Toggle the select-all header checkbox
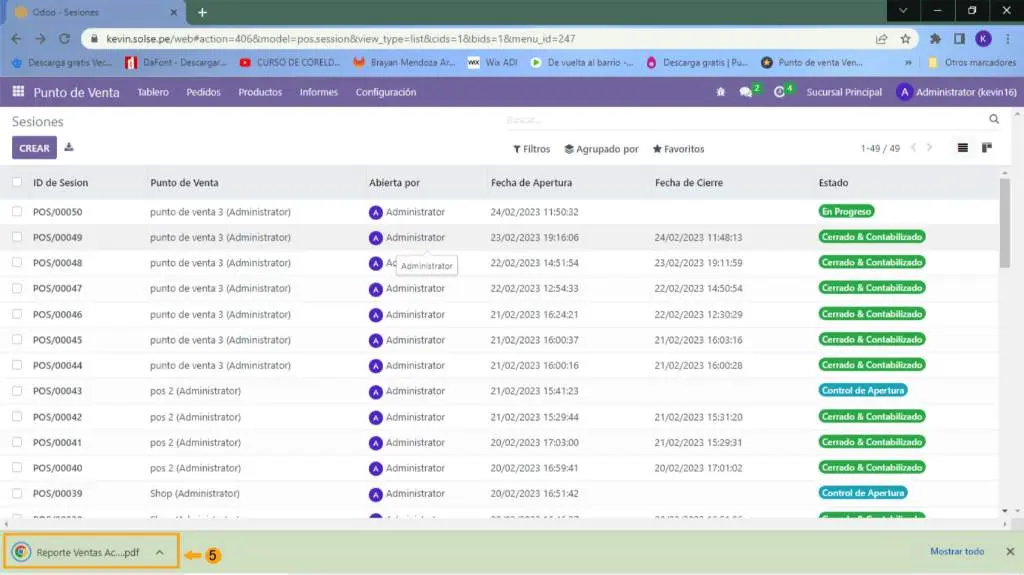1024x575 pixels. 17,182
